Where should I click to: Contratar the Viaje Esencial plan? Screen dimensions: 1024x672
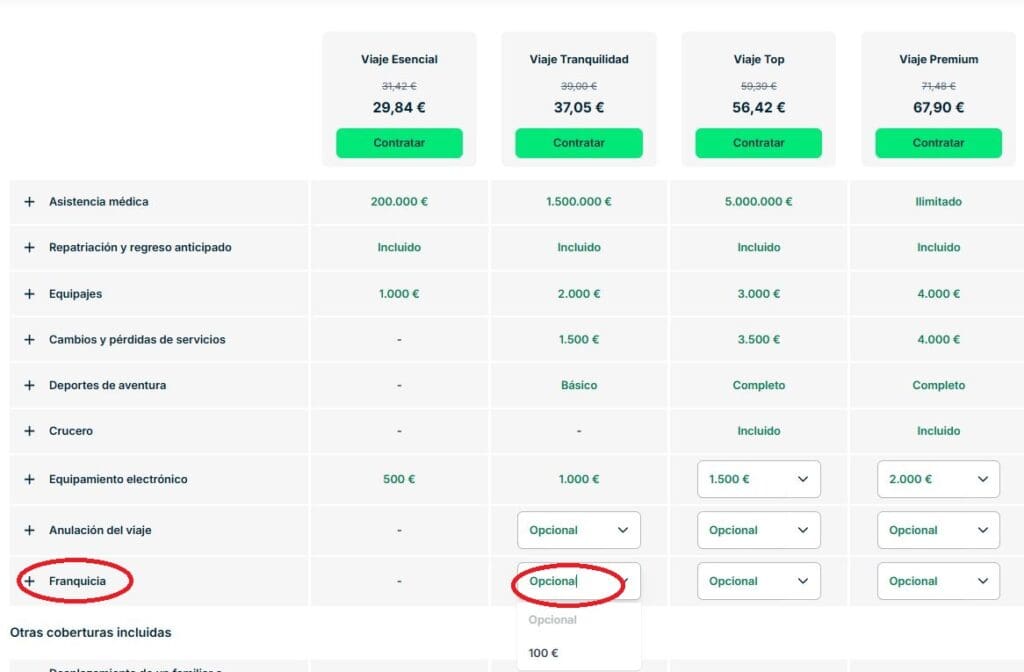(x=399, y=143)
